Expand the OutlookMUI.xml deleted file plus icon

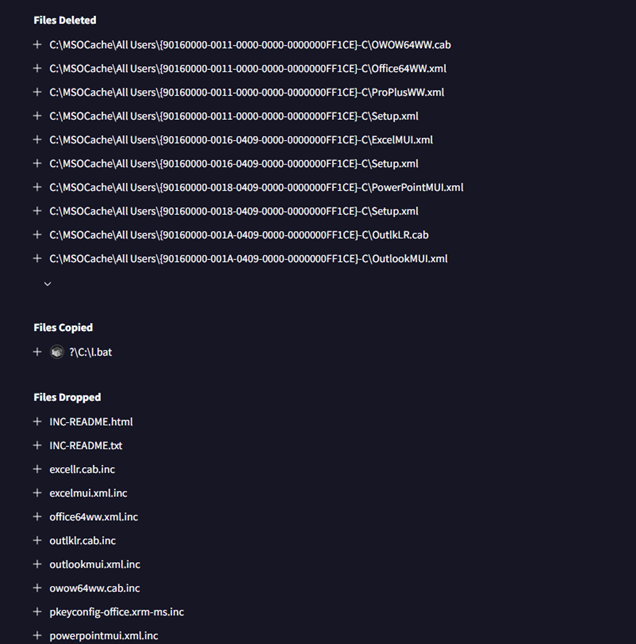(x=37, y=258)
